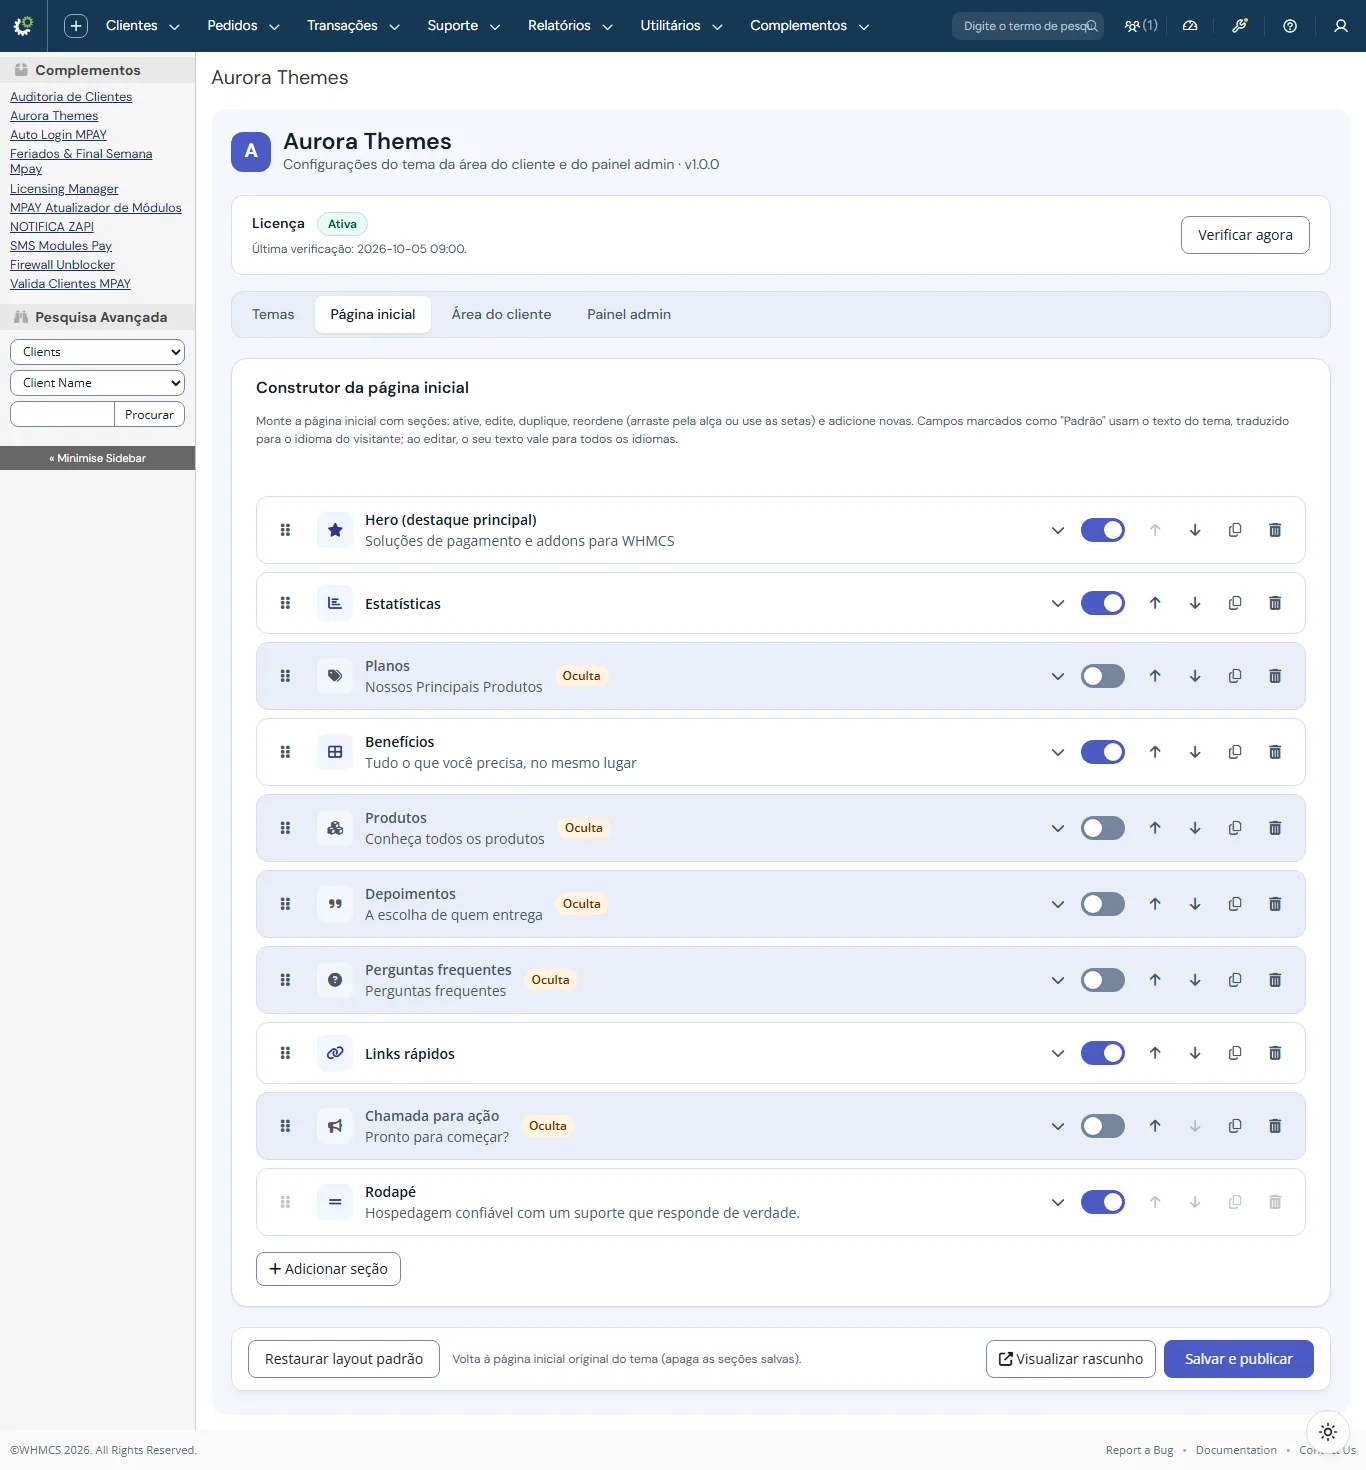This screenshot has width=1366, height=1470.
Task: Expand the Chamada para ação chevron
Action: coord(1058,1126)
